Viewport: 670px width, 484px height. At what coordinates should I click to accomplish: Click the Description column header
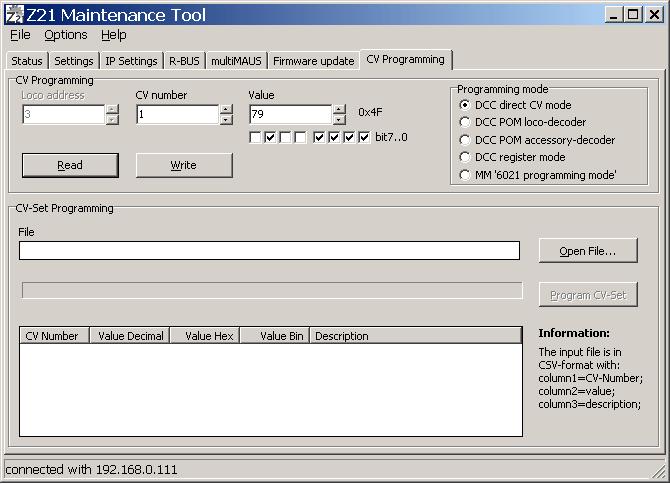416,336
